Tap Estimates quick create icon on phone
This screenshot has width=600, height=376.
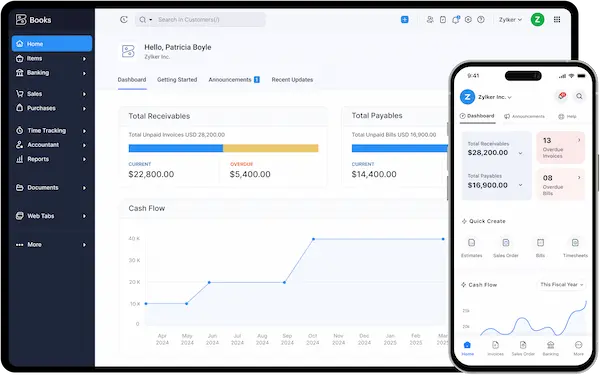pyautogui.click(x=471, y=243)
